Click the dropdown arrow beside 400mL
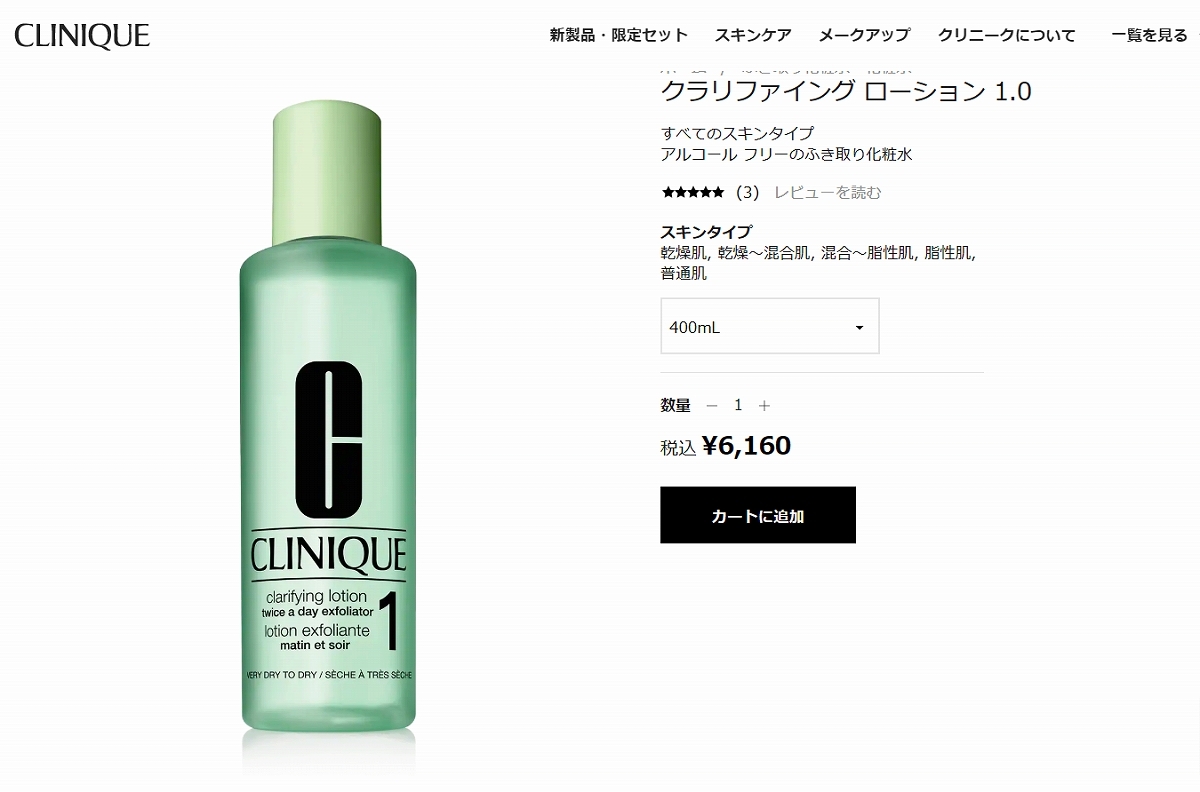This screenshot has height=792, width=1200. click(858, 327)
